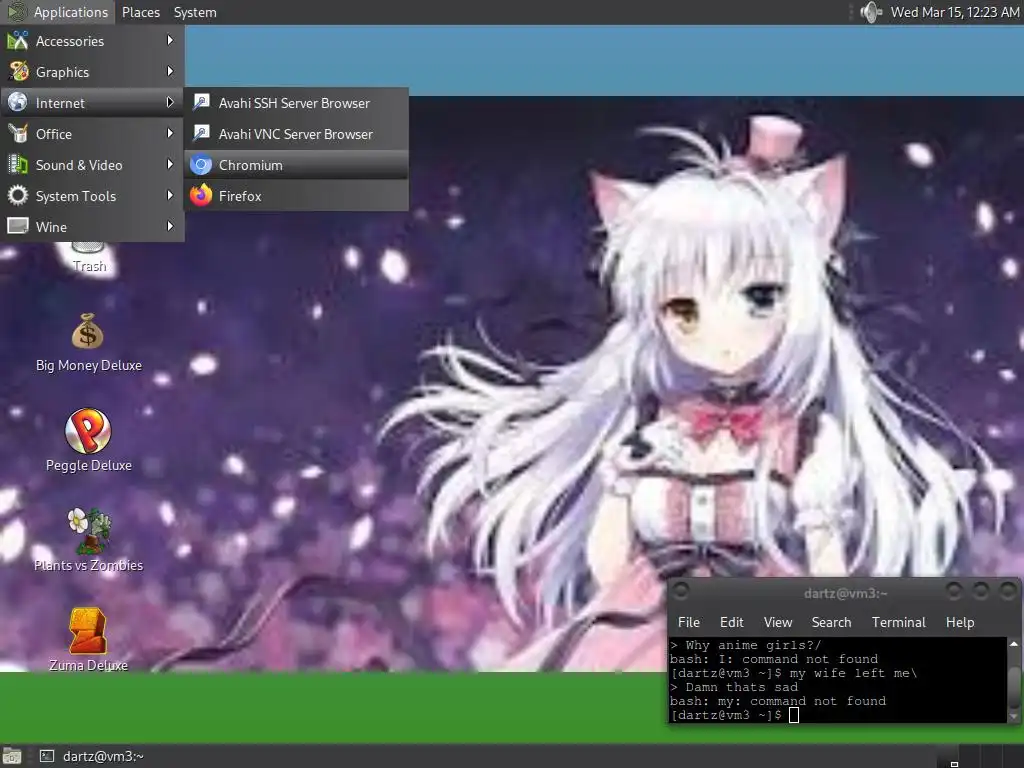Click the Avahi SSH Server Browser icon
The width and height of the screenshot is (1024, 768).
tap(201, 103)
